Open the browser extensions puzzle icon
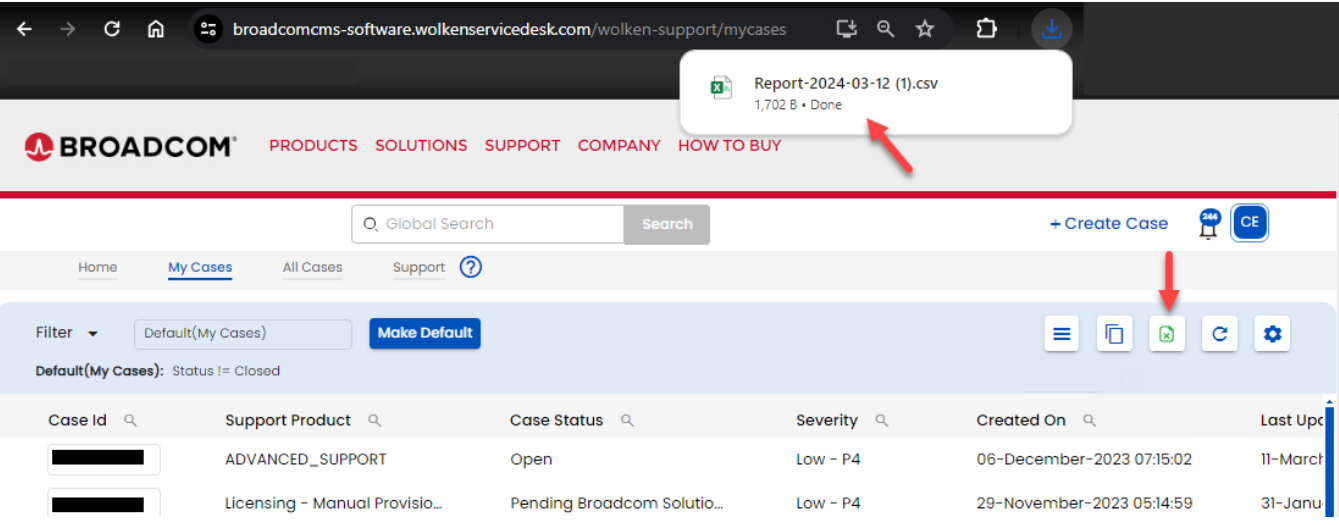 pyautogui.click(x=986, y=29)
